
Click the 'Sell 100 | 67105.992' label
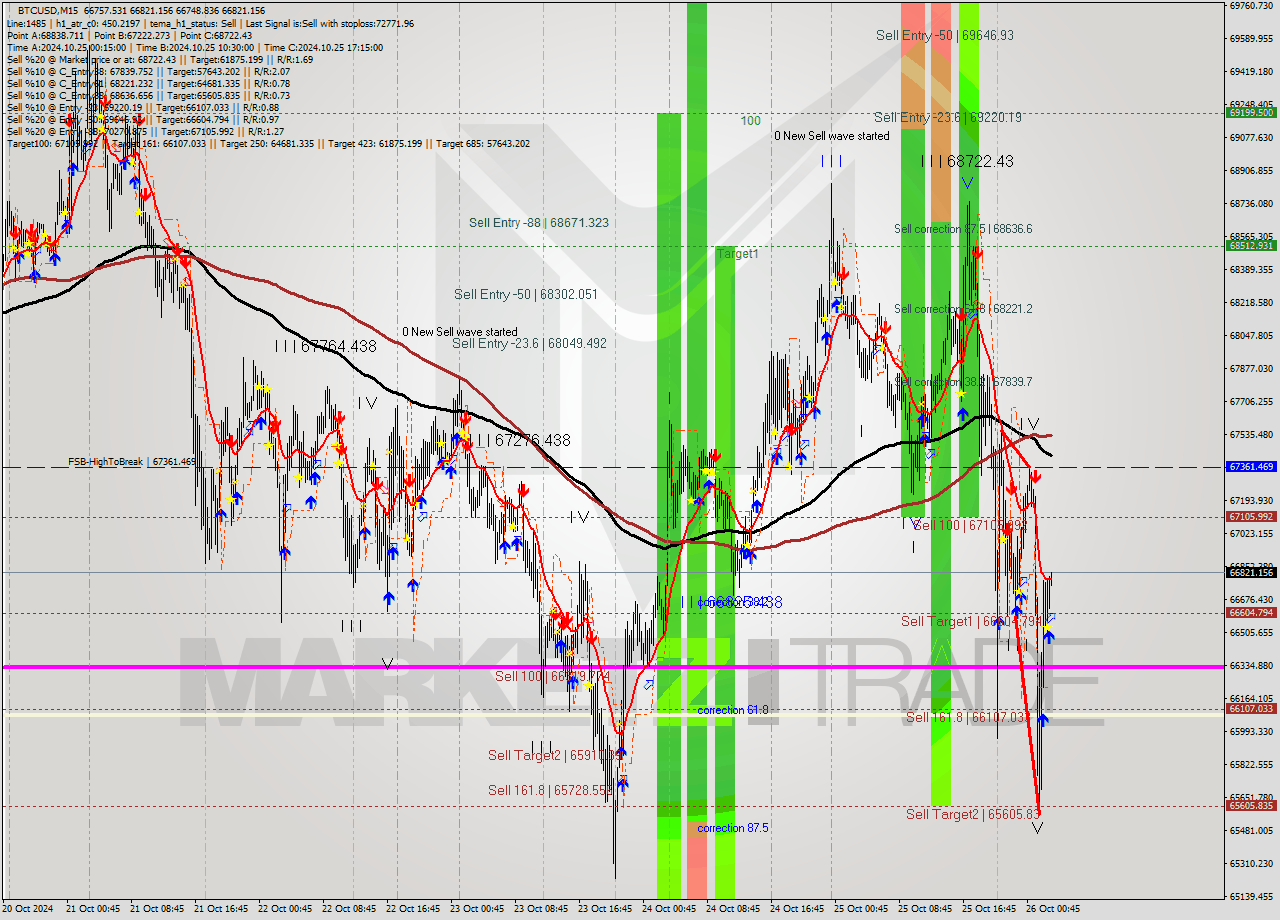[x=970, y=525]
